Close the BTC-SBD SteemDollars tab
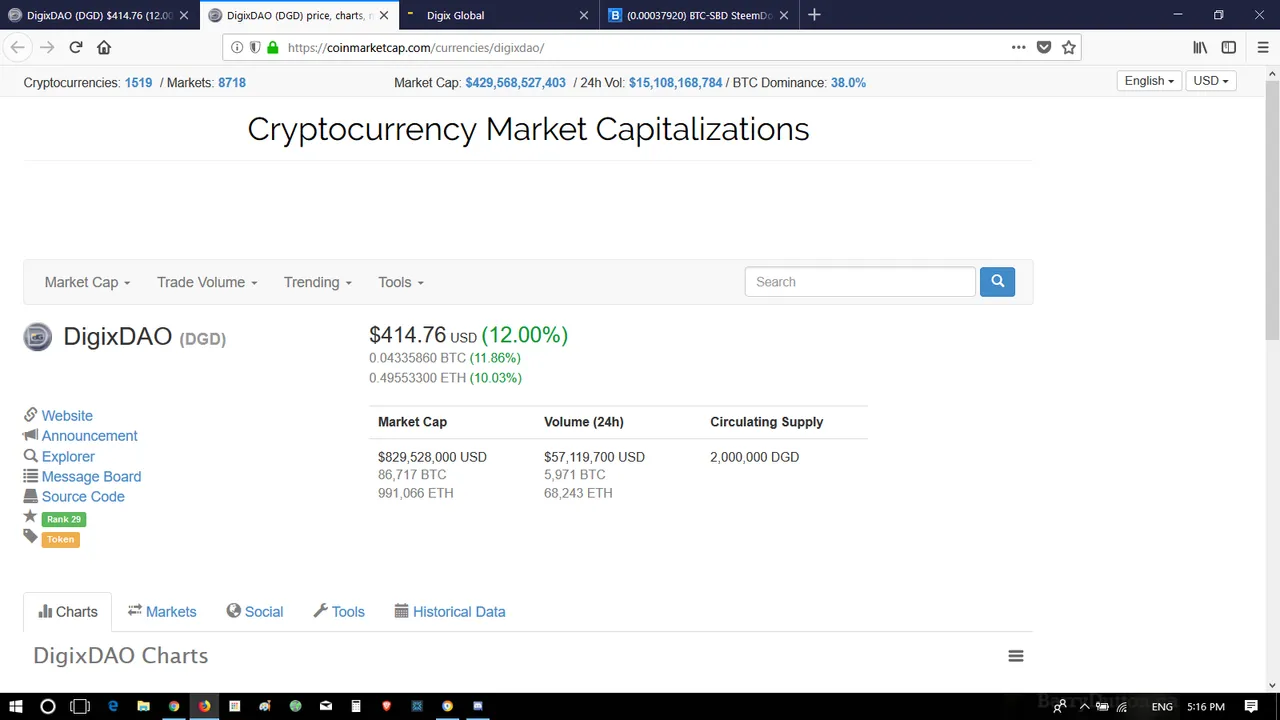1280x720 pixels. (x=784, y=15)
